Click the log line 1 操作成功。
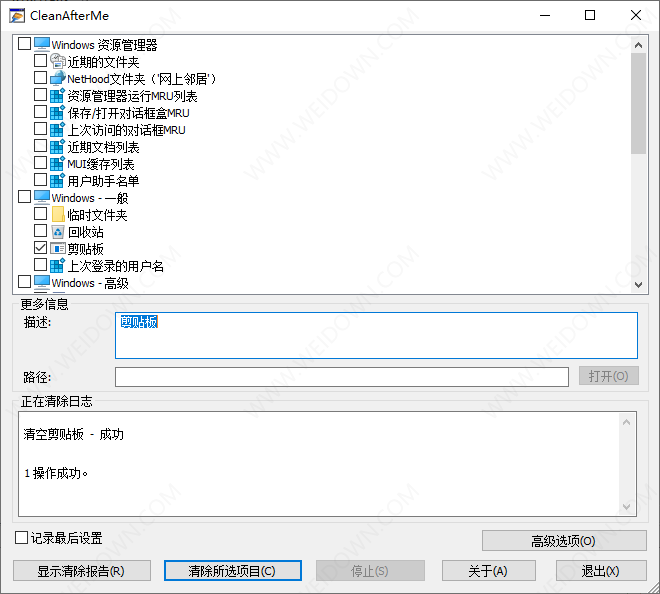The width and height of the screenshot is (660, 594). click(56, 473)
